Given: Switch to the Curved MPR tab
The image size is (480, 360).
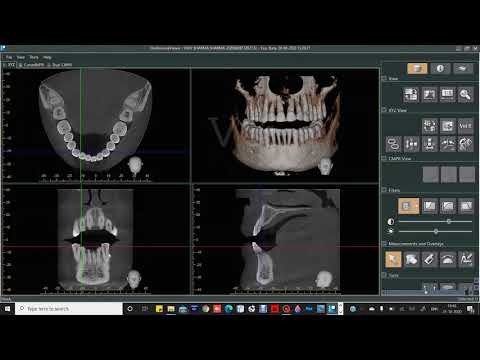Looking at the screenshot, I should [x=31, y=65].
